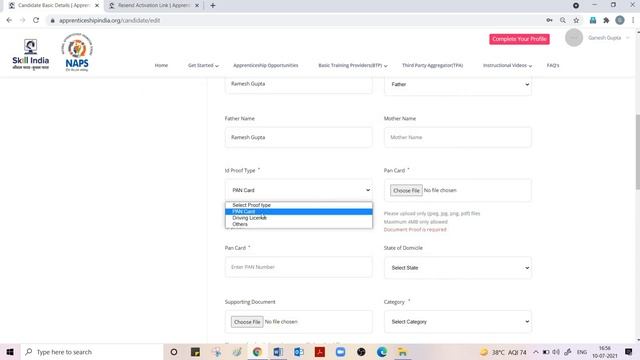
Task: Bookmark this page with star icon
Action: [576, 20]
